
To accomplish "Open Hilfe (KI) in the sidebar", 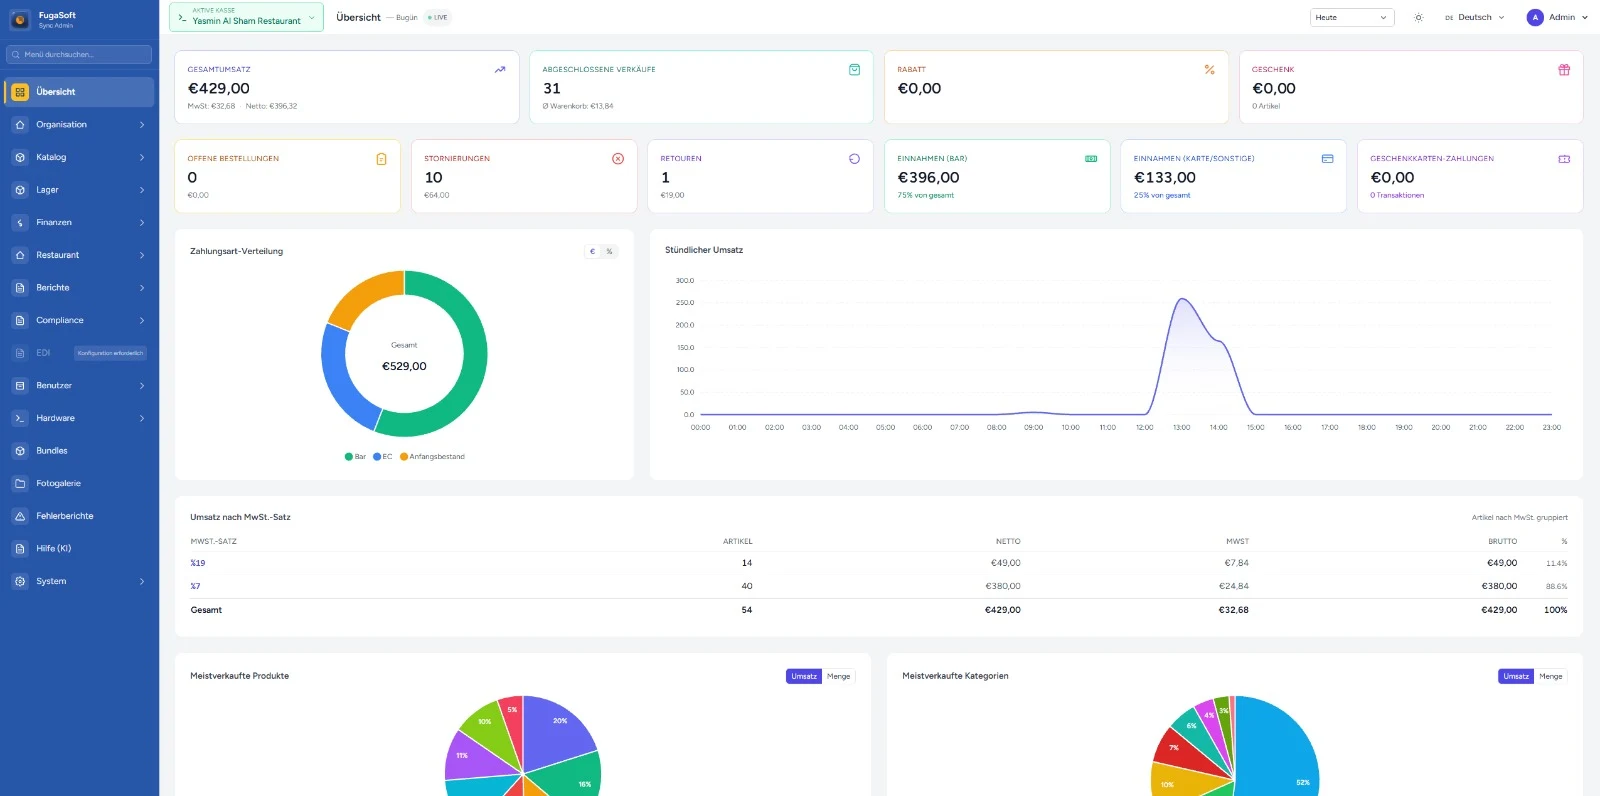I will pyautogui.click(x=79, y=549).
